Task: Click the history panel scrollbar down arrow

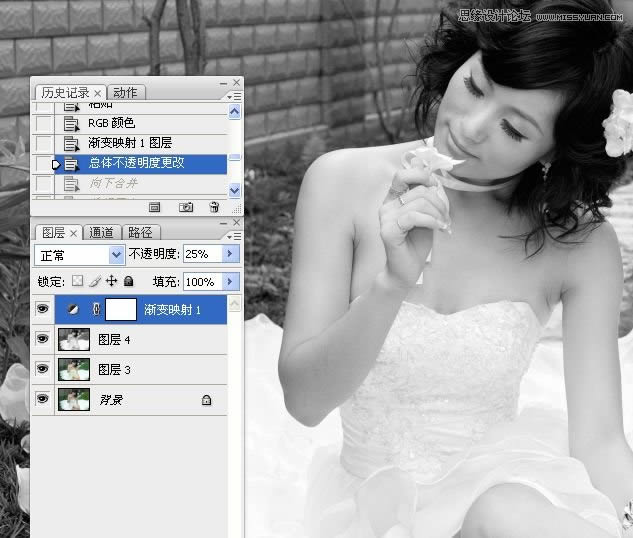Action: [235, 189]
